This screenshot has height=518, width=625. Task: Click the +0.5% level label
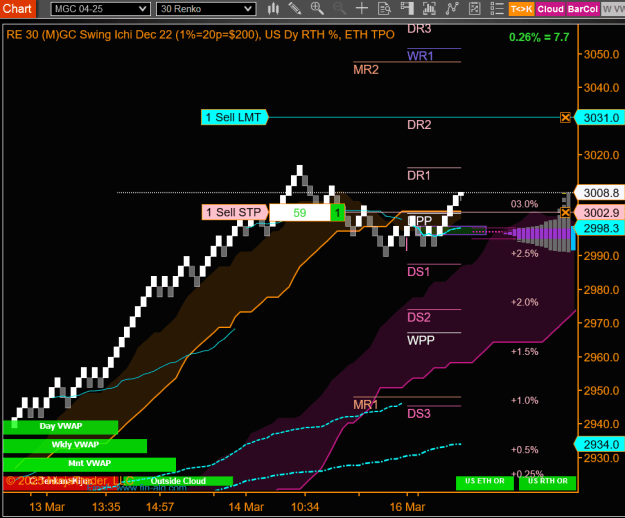click(x=525, y=450)
